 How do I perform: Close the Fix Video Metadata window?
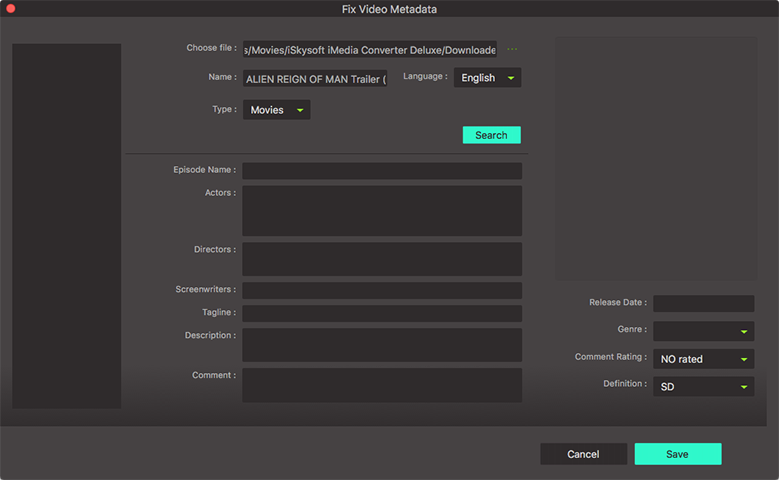point(11,9)
